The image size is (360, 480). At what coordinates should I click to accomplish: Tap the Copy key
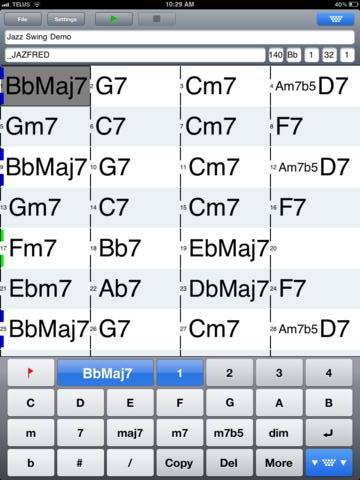(x=179, y=463)
